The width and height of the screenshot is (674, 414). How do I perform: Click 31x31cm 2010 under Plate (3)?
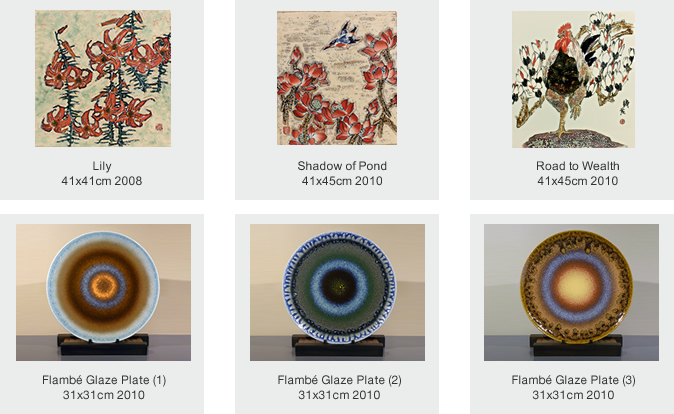tap(573, 395)
